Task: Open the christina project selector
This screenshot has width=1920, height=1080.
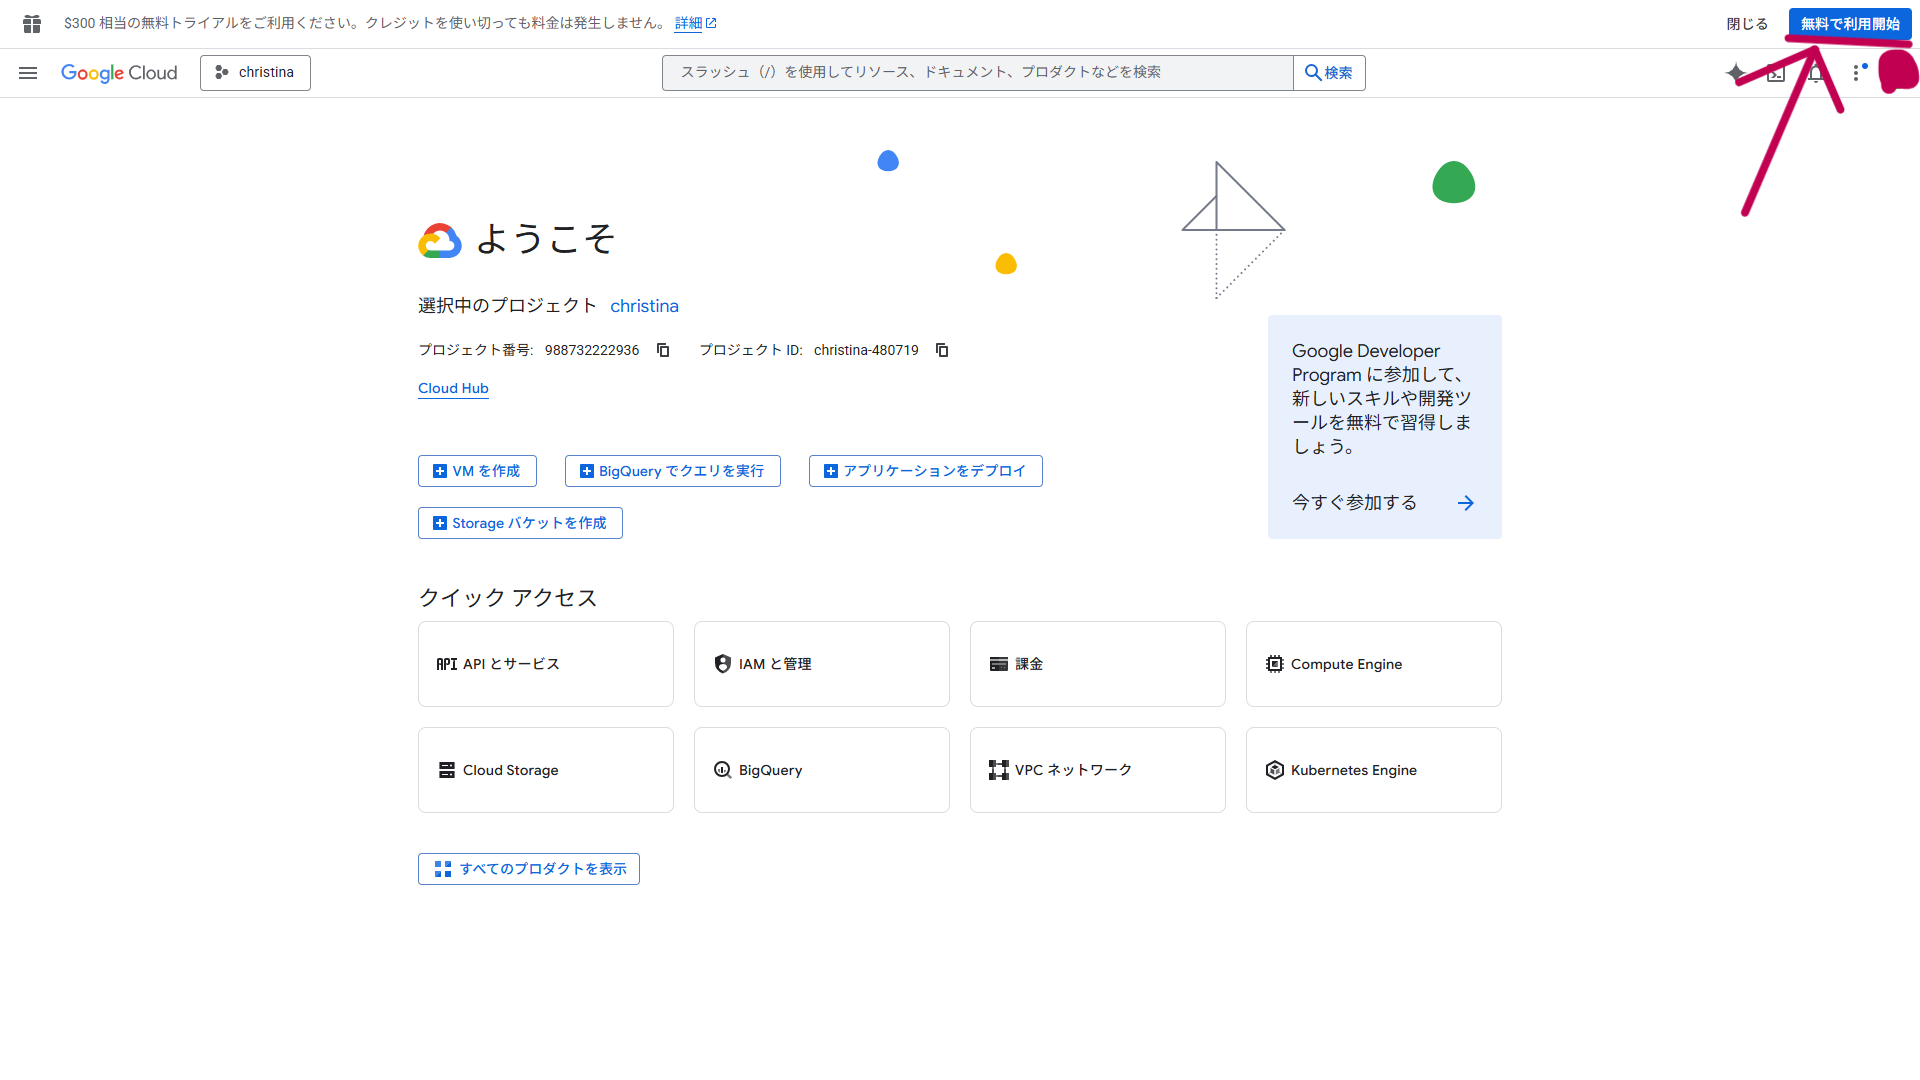Action: click(255, 73)
